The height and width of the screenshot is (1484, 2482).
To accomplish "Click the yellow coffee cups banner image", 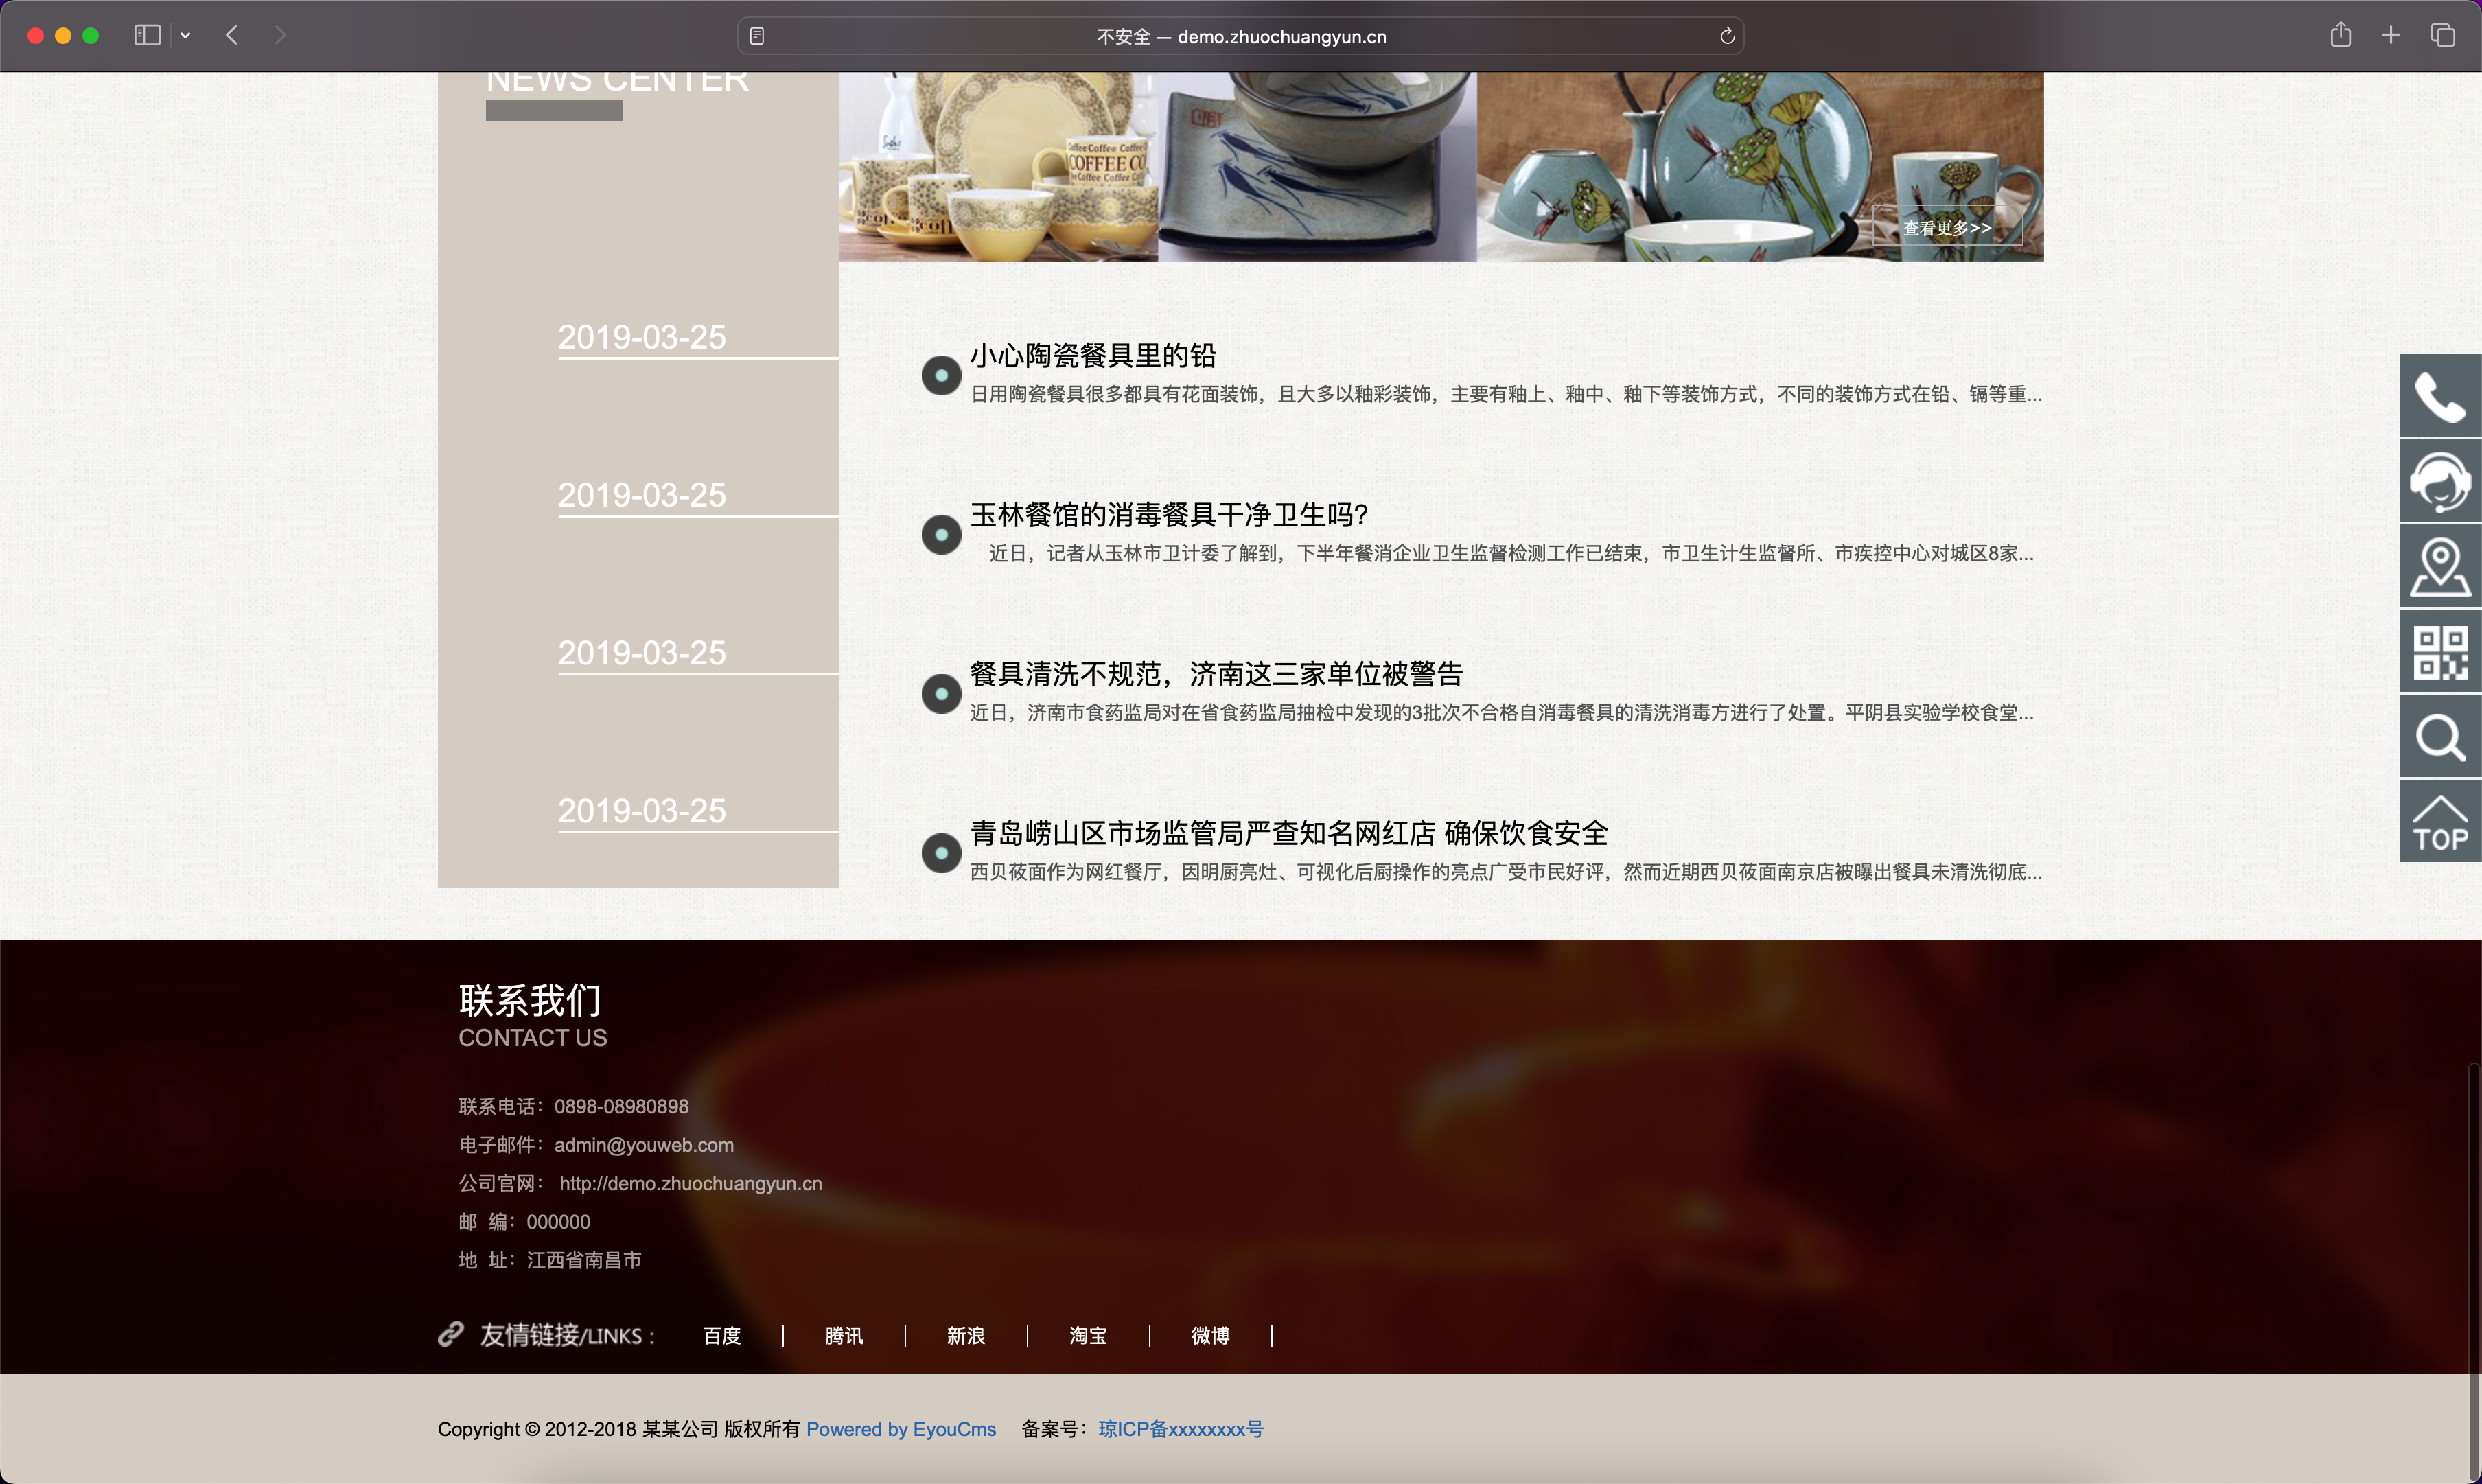I will (998, 166).
